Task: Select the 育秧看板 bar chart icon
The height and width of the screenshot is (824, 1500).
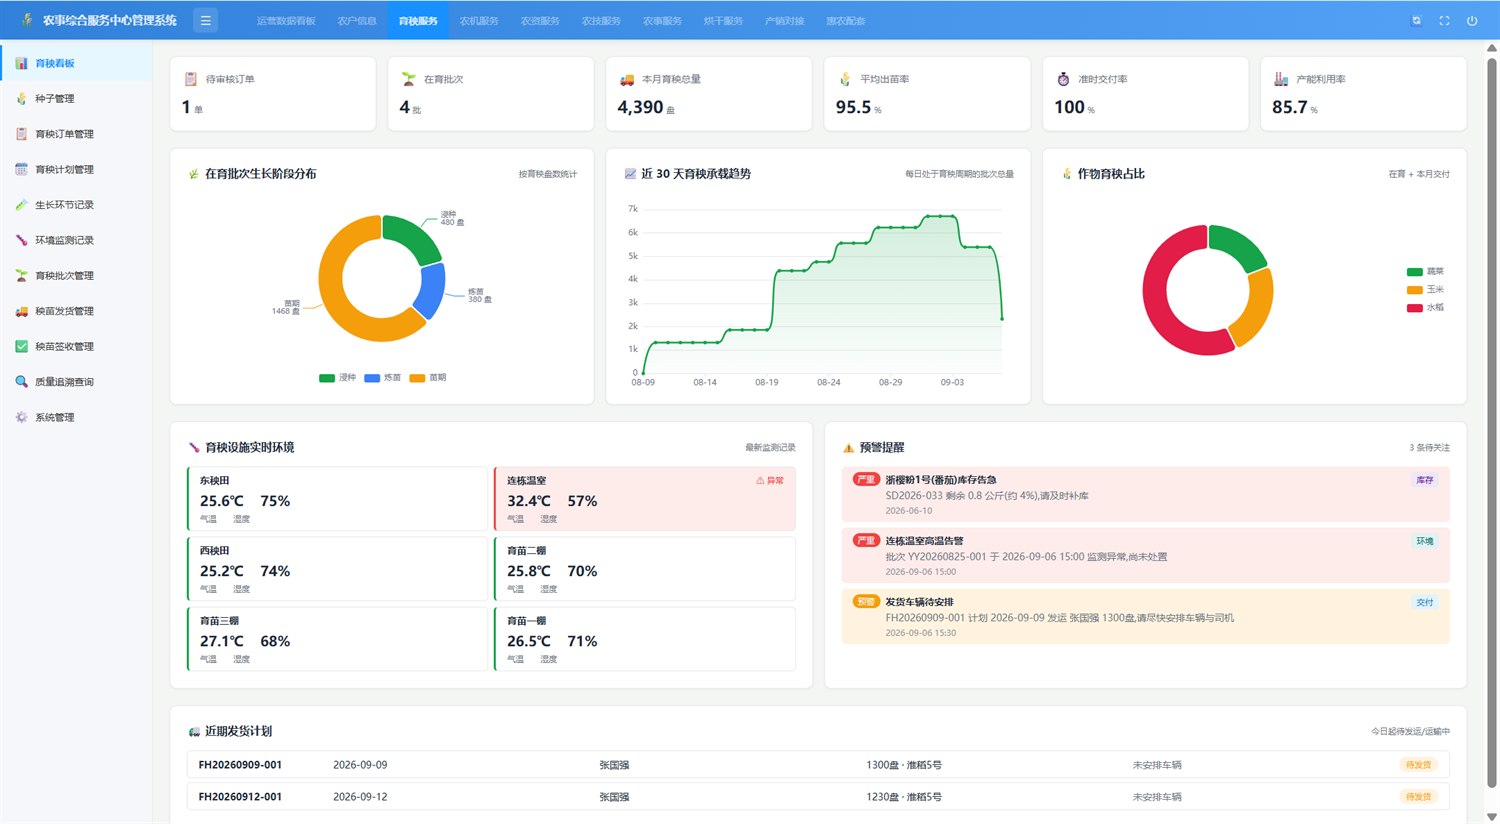Action: 21,63
